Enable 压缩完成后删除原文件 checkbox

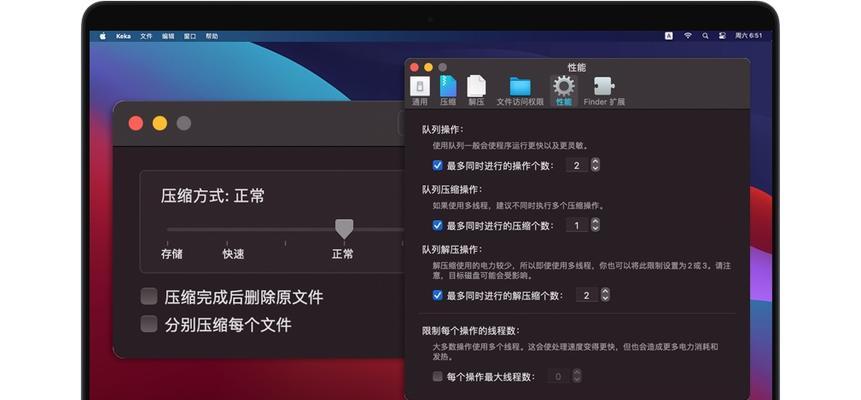[x=149, y=297]
